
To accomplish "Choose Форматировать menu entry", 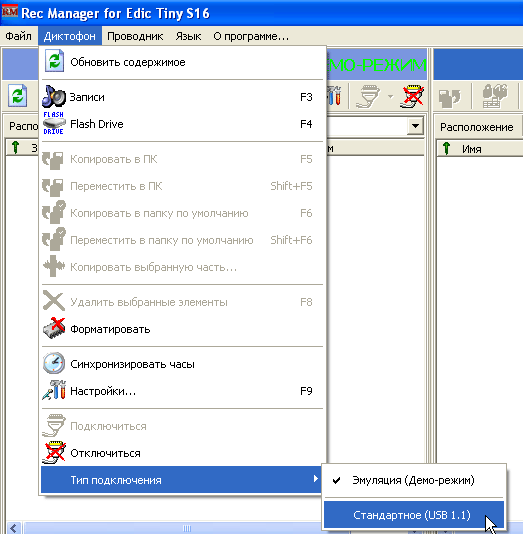I will [x=182, y=329].
